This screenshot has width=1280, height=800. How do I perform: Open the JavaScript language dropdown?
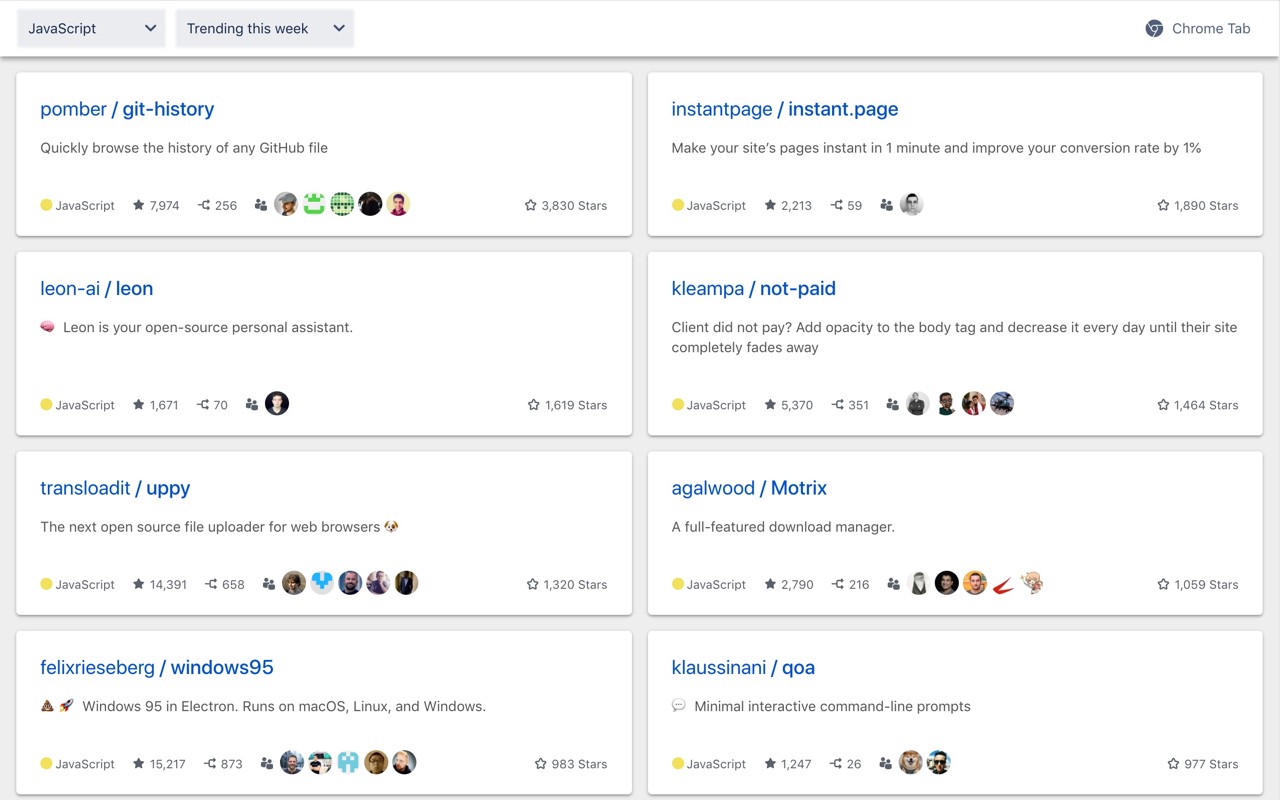(91, 28)
